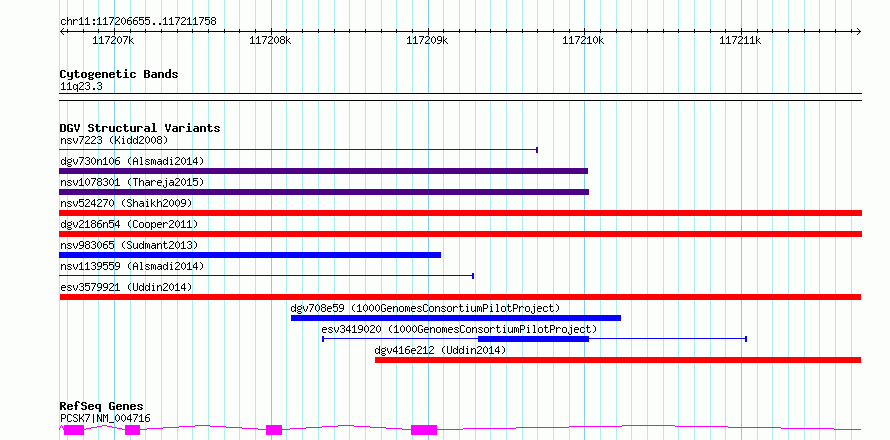Click the dgv416e212 red variant bar
The width and height of the screenshot is (890, 440).
coord(618,360)
